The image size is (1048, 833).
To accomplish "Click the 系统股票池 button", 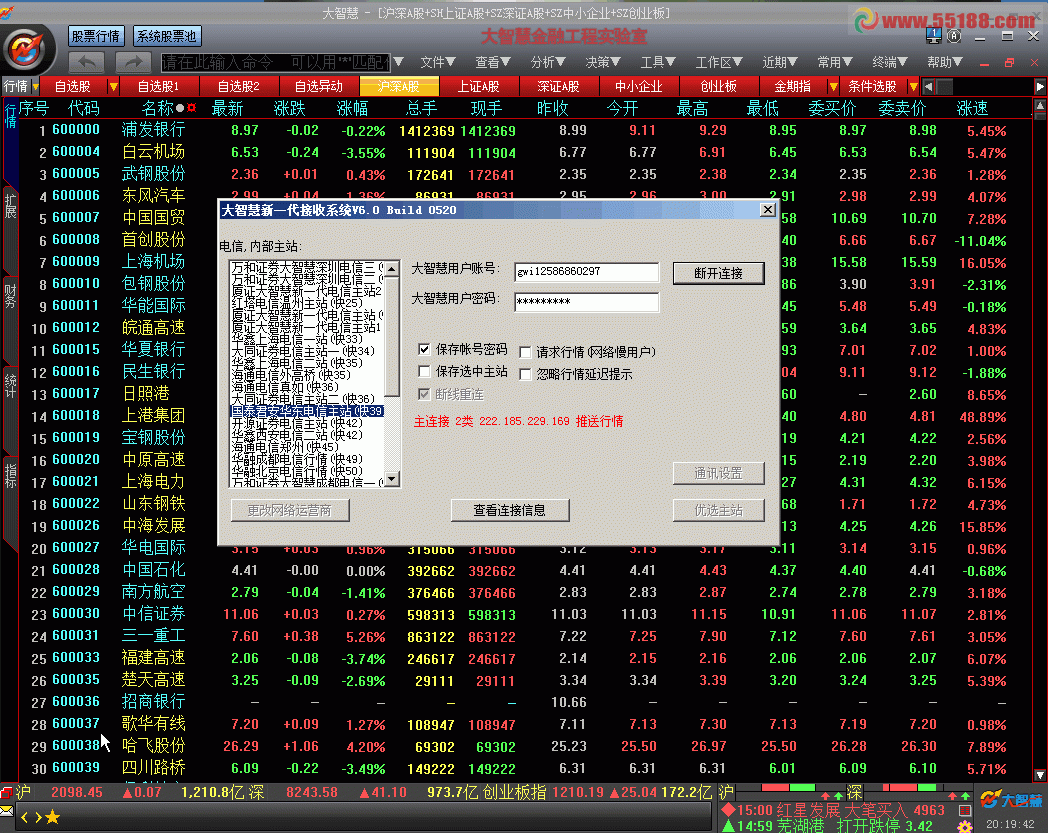I will coord(167,36).
